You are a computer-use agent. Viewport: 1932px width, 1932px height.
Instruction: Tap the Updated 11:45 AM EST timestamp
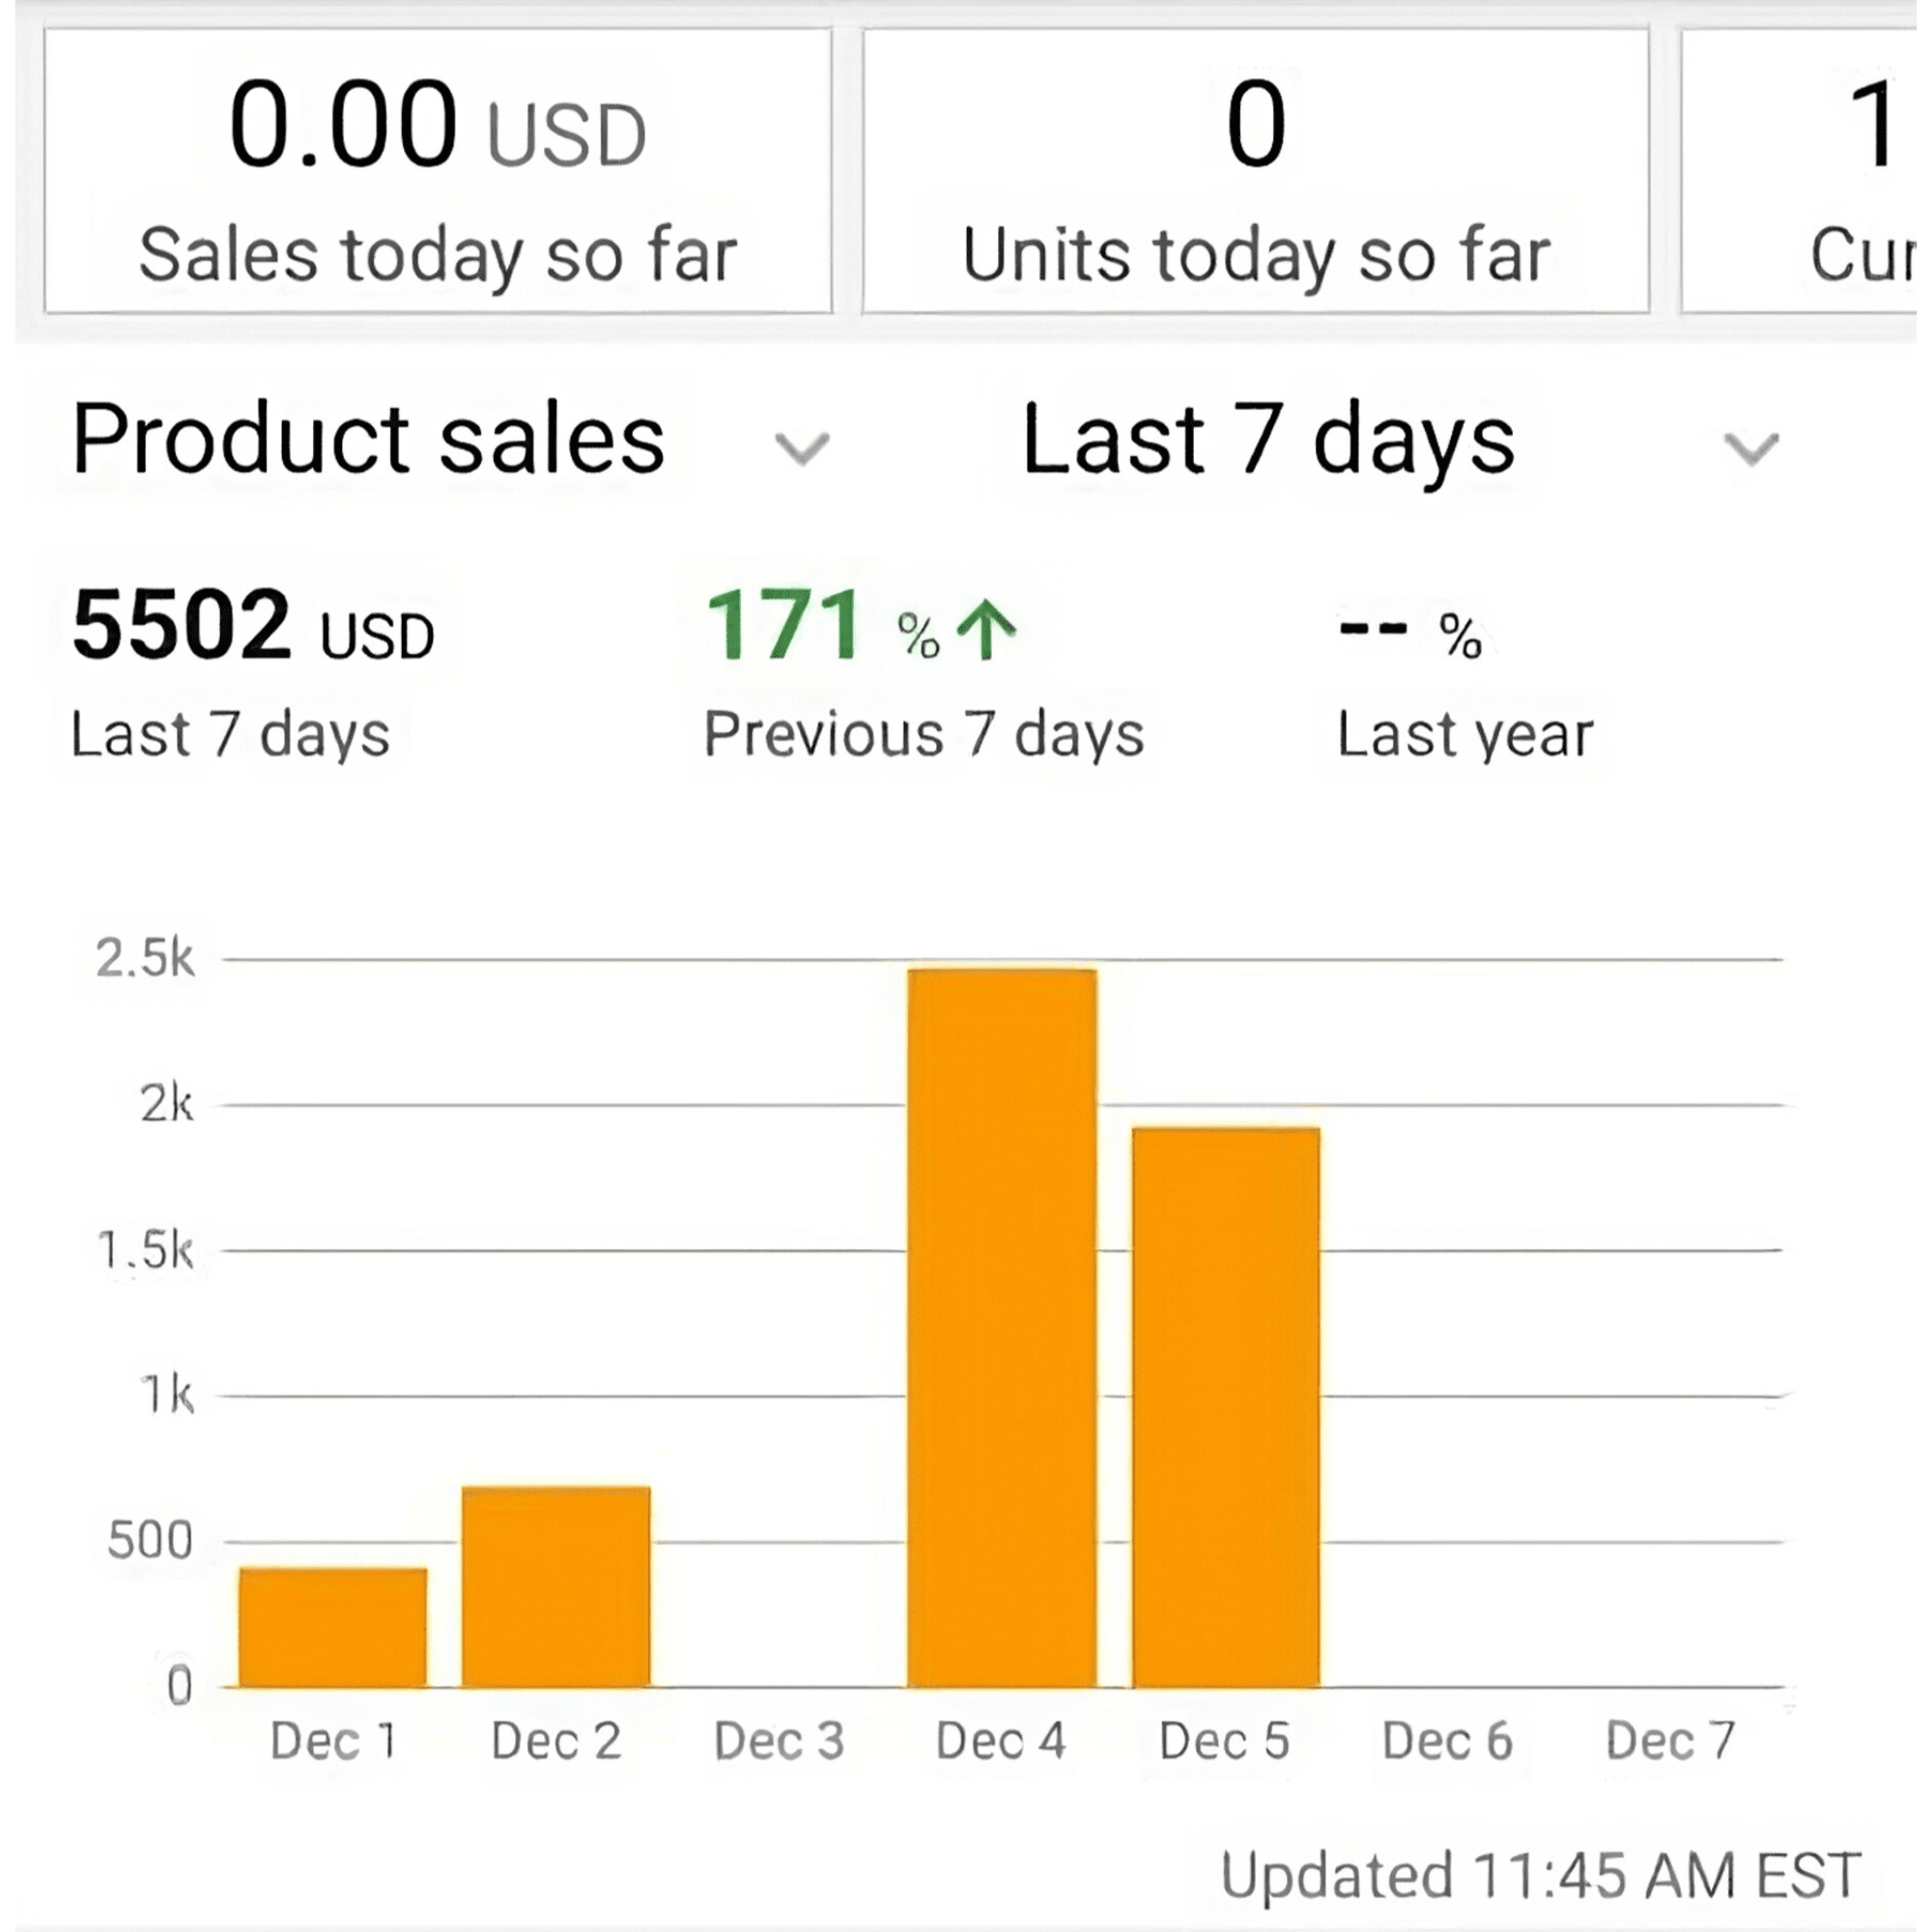coord(1541,1875)
